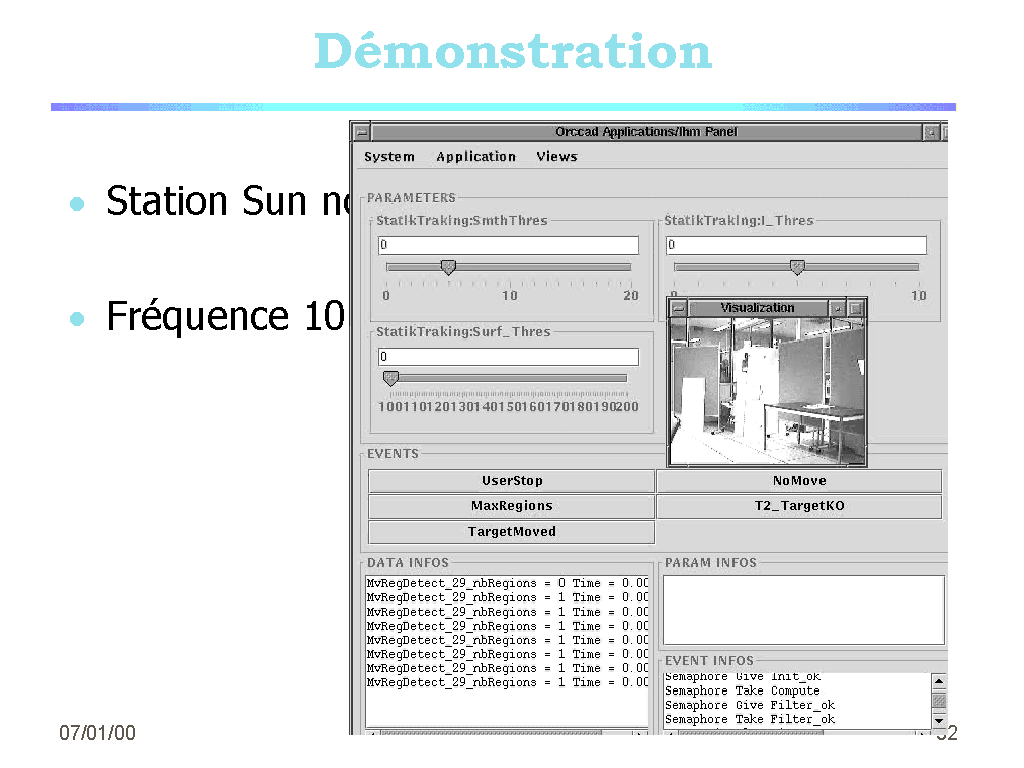Click the I_Thres slider handle
This screenshot has width=1024, height=768.
click(797, 267)
